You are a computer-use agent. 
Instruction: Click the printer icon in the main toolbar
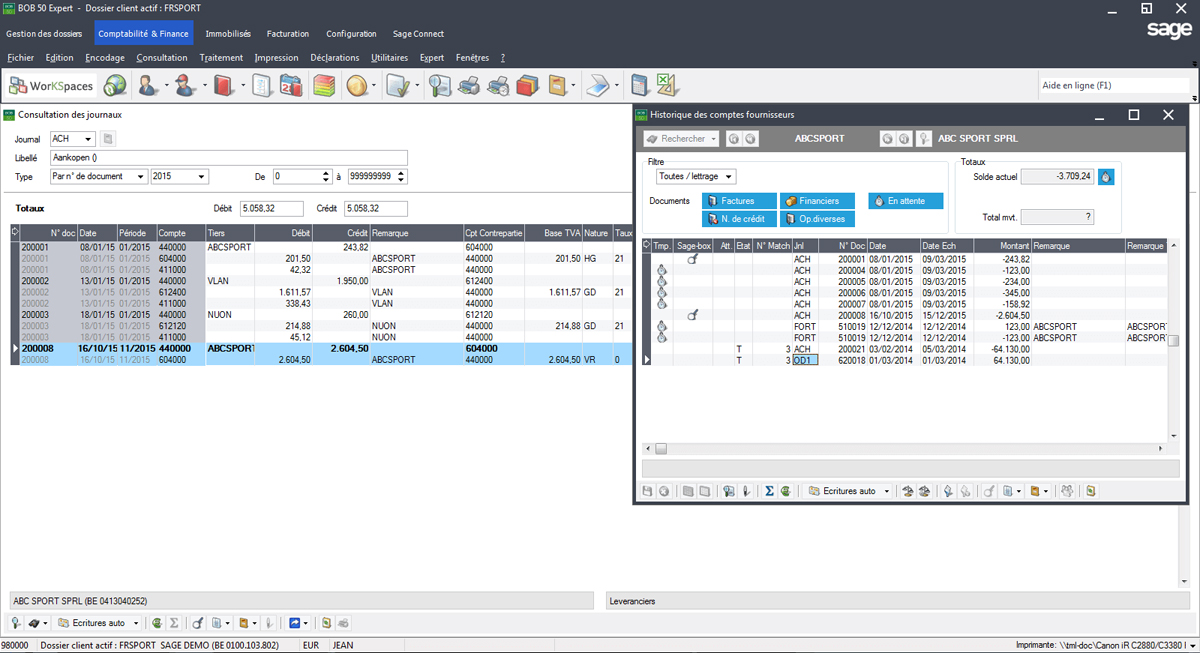[468, 86]
